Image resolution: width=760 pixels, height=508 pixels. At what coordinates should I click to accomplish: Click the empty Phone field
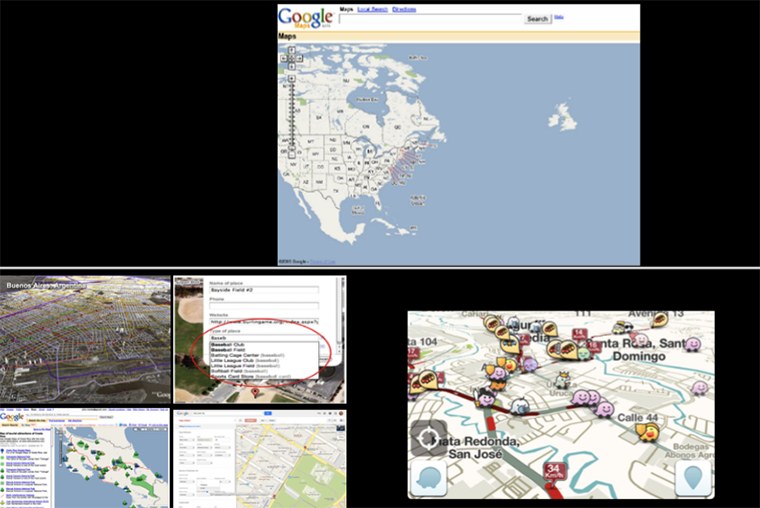click(x=264, y=306)
